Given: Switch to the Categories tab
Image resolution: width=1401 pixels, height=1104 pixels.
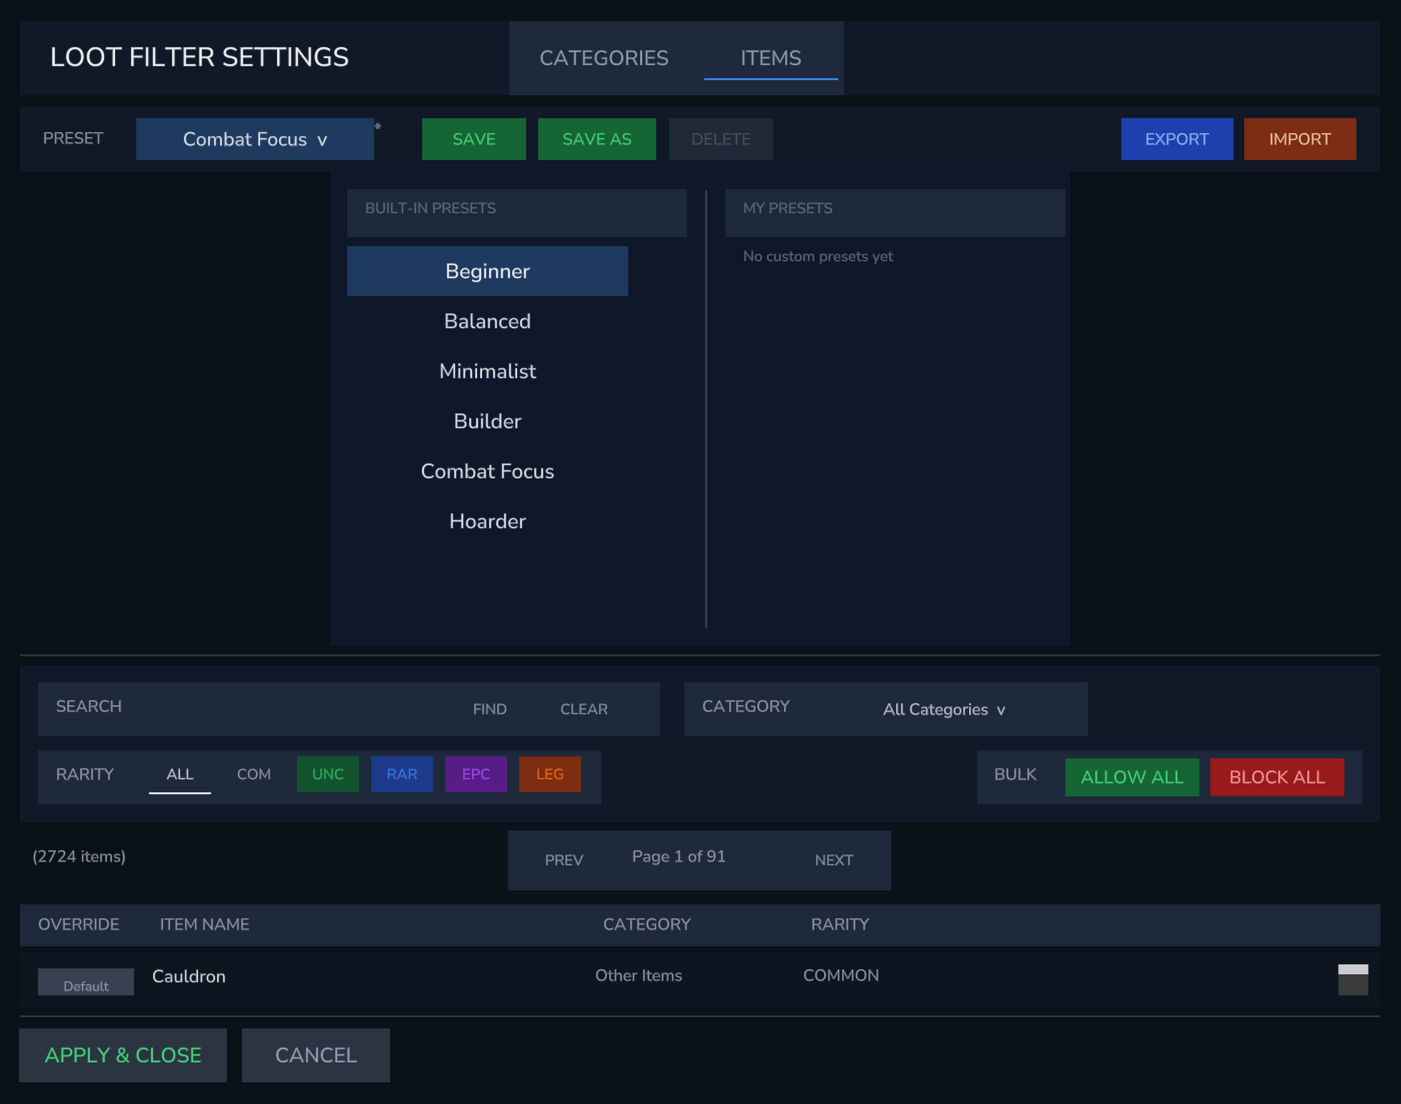Looking at the screenshot, I should click(x=603, y=58).
